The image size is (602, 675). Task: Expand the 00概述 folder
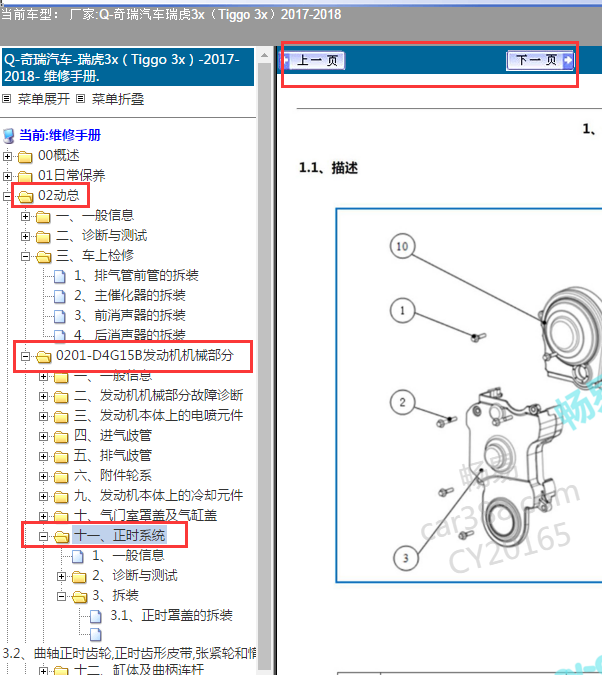(x=7, y=156)
